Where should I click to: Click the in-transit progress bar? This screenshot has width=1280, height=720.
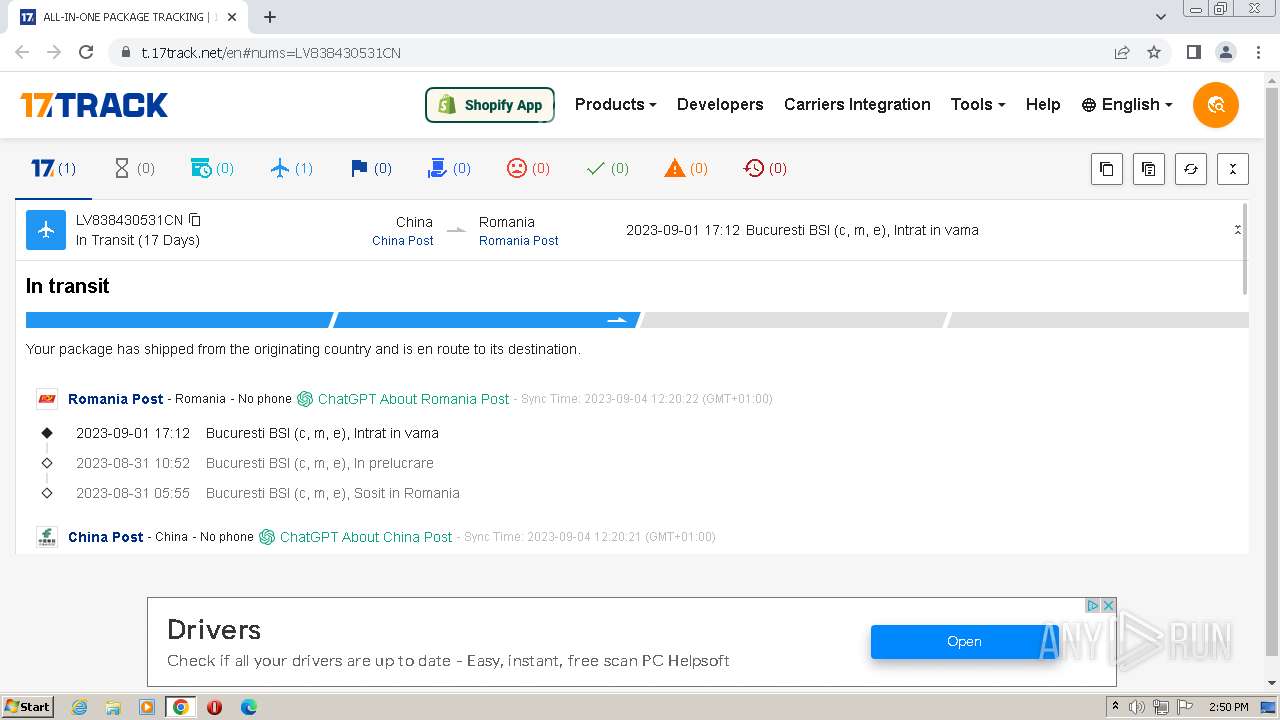(637, 320)
